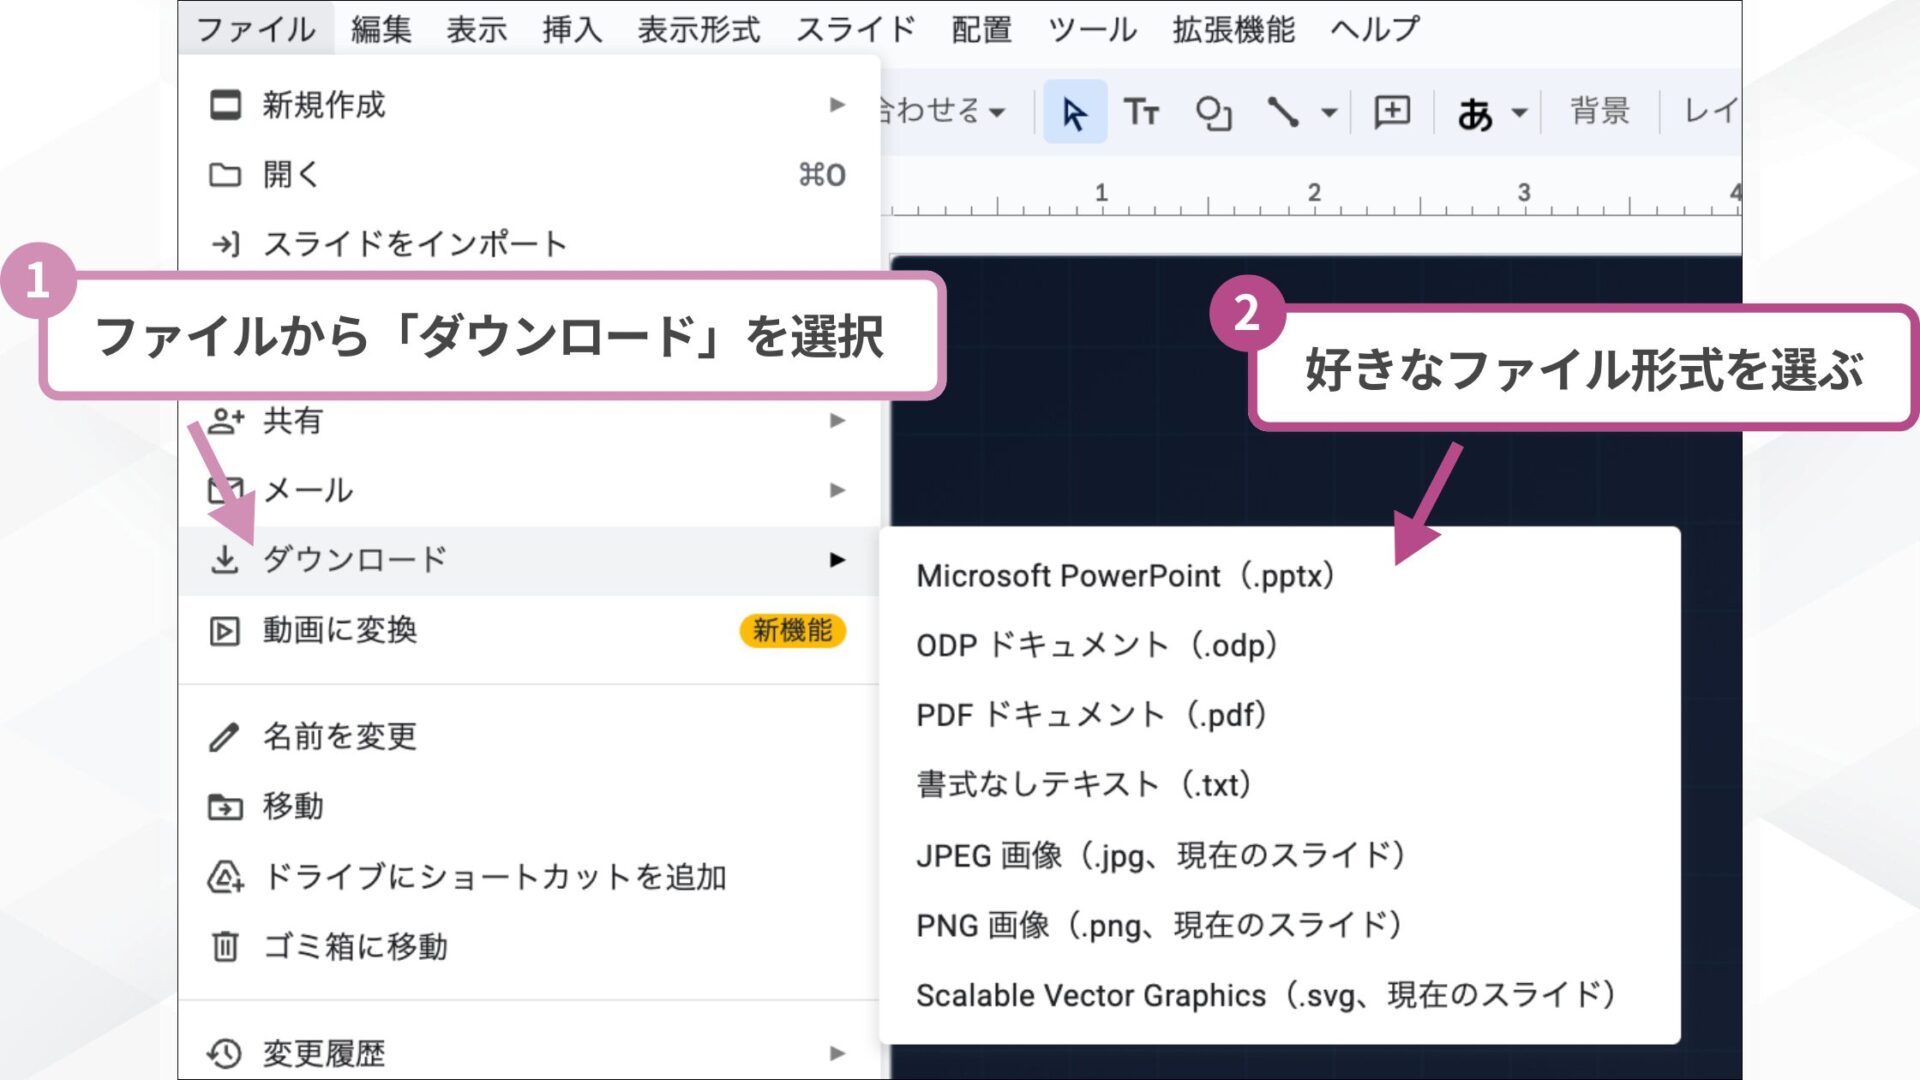Click the pencil icon next to 名前を変更
This screenshot has width=1920, height=1080.
pyautogui.click(x=224, y=736)
